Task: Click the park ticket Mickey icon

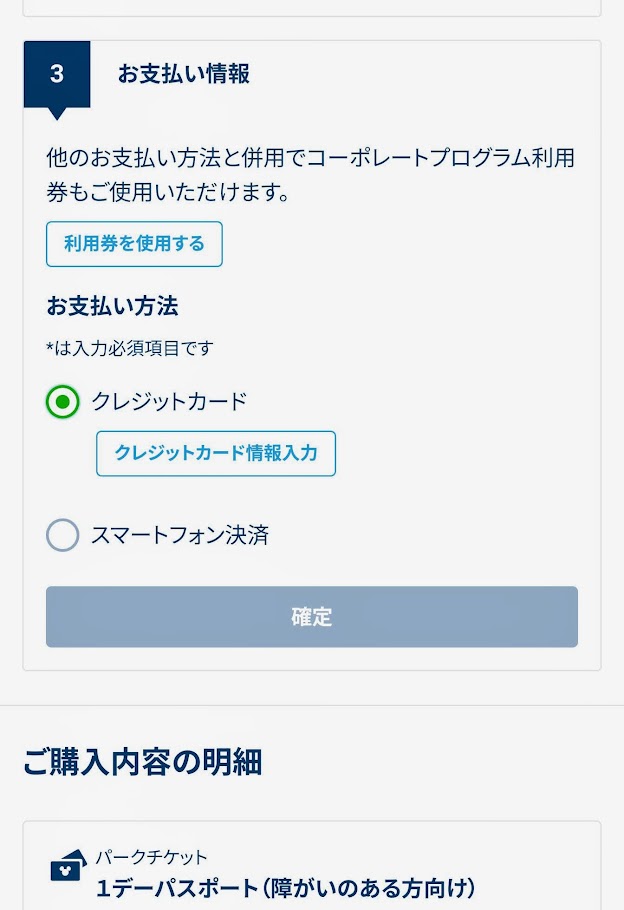Action: pyautogui.click(x=68, y=865)
